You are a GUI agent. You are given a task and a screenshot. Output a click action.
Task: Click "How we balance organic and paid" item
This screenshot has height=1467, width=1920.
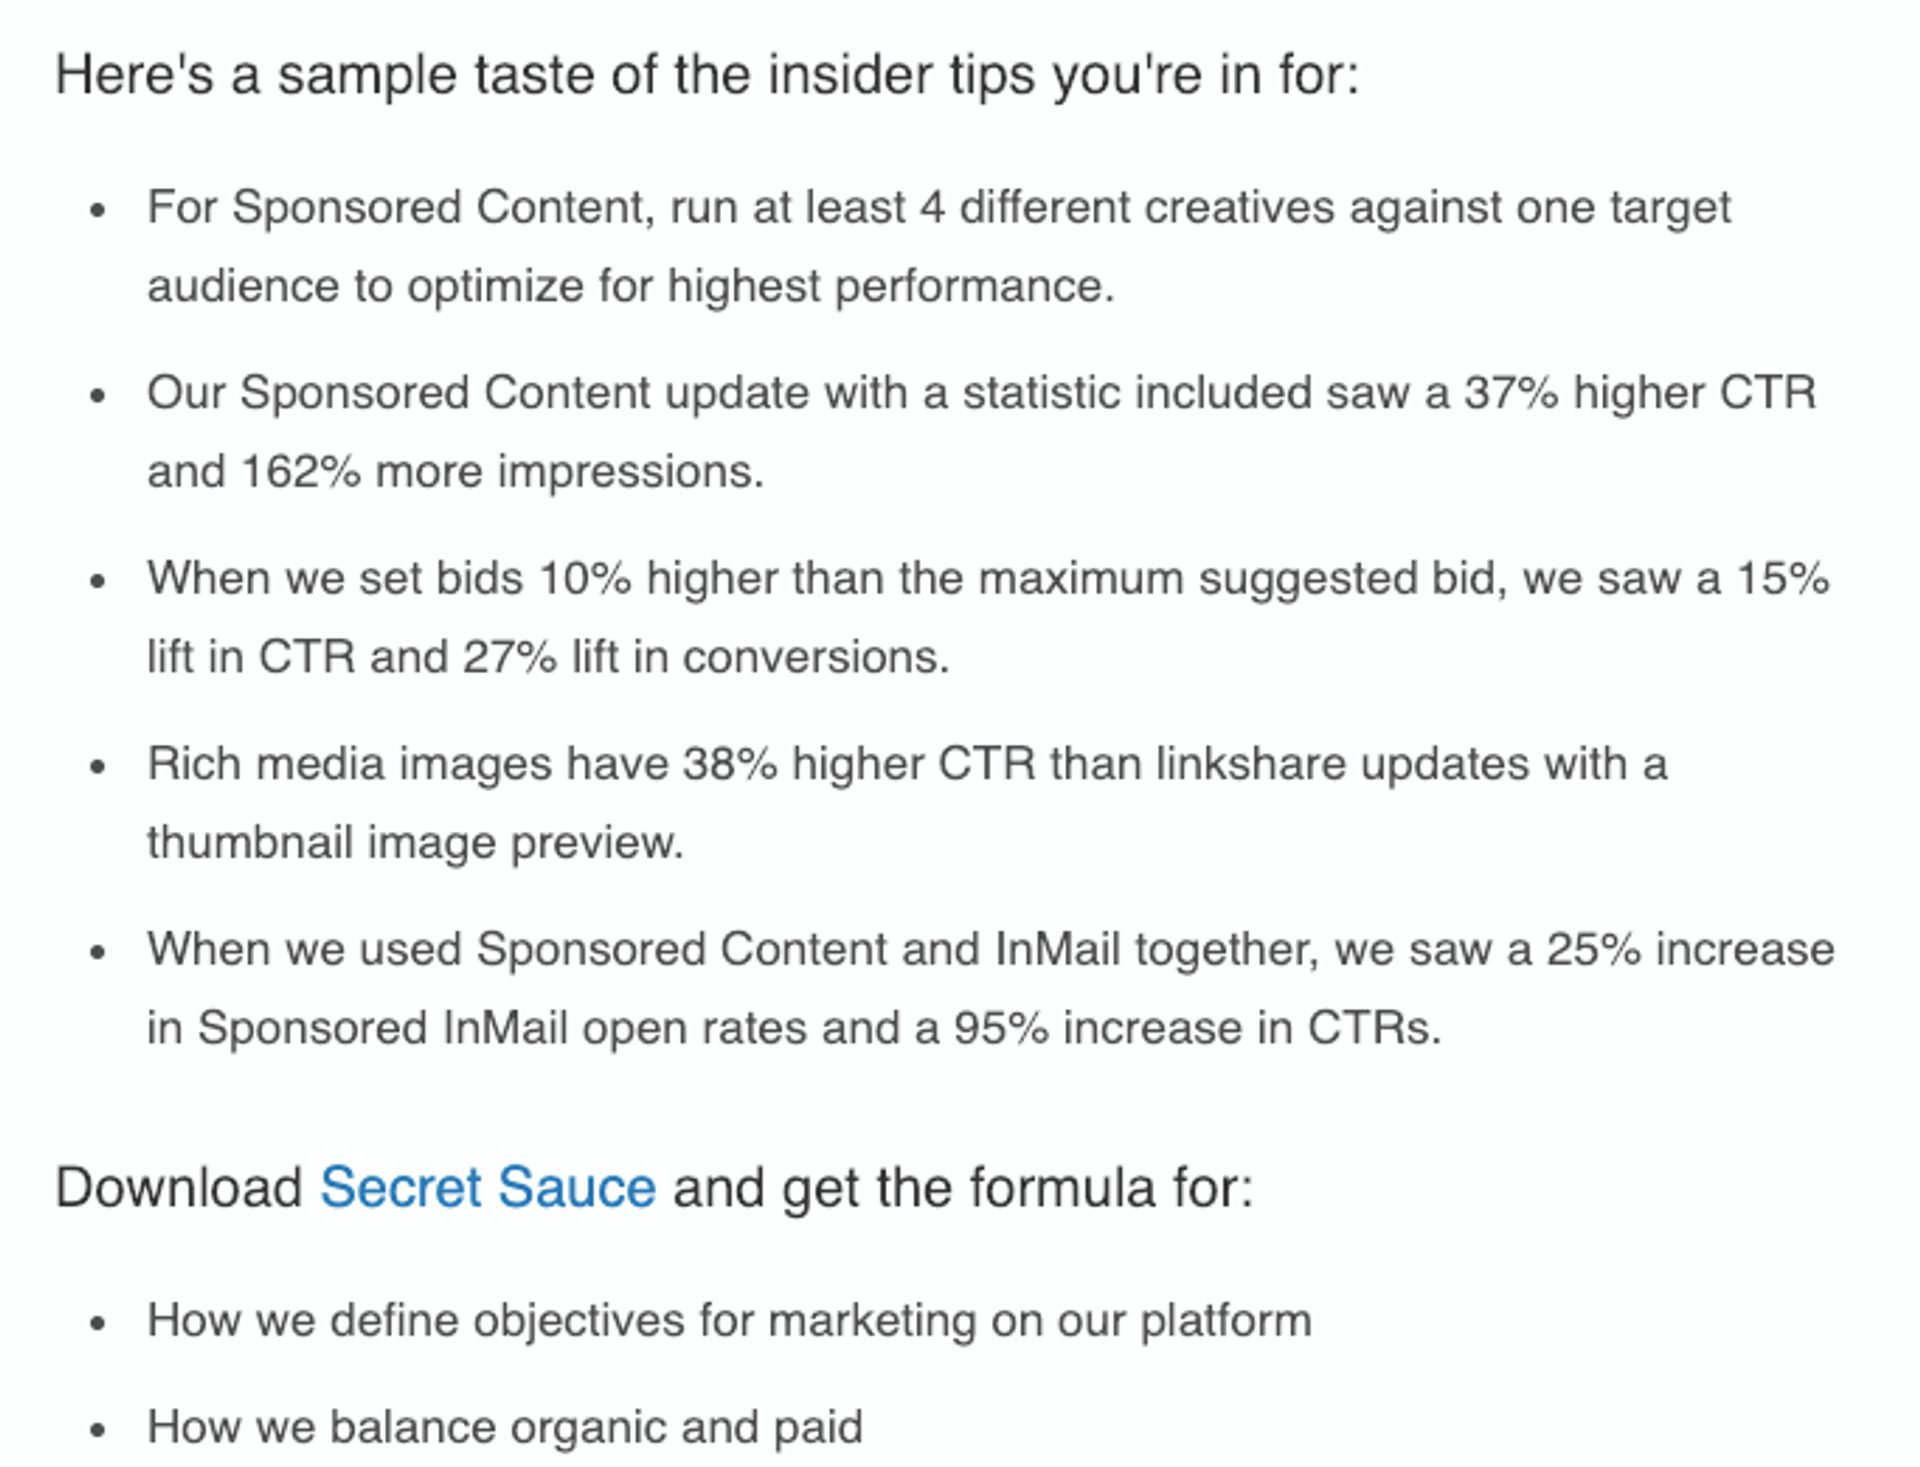(504, 1427)
